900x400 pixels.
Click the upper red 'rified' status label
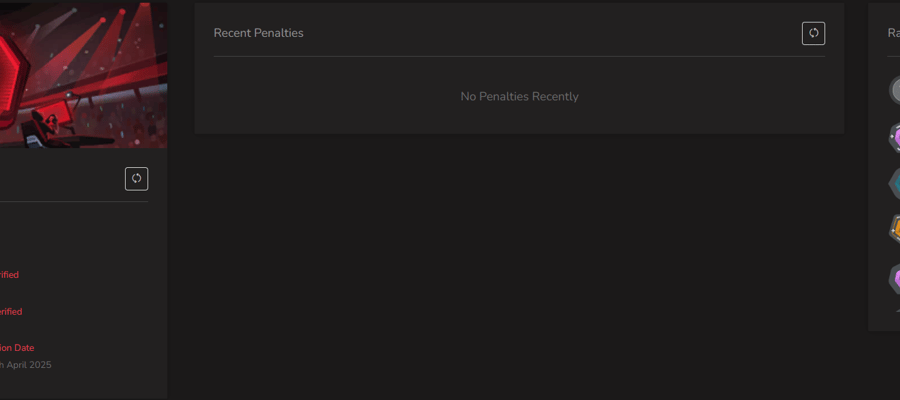9,275
